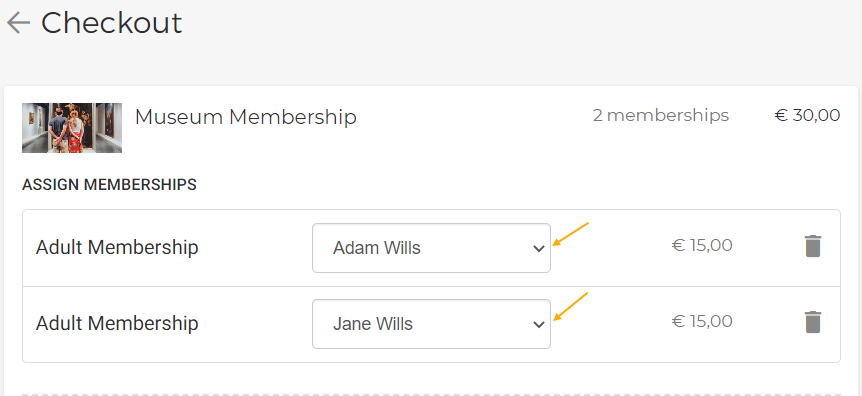This screenshot has height=396, width=862.
Task: Remove the Jane Wills membership with trash icon
Action: click(x=813, y=322)
